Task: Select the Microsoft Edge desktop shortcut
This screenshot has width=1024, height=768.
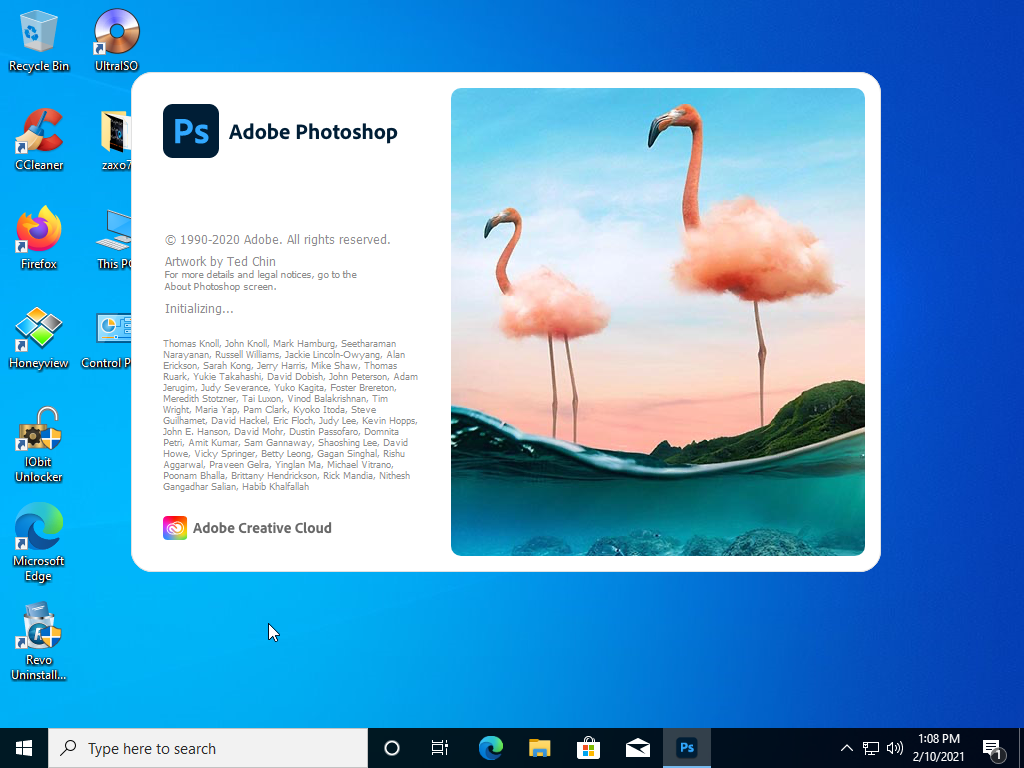Action: click(x=39, y=543)
